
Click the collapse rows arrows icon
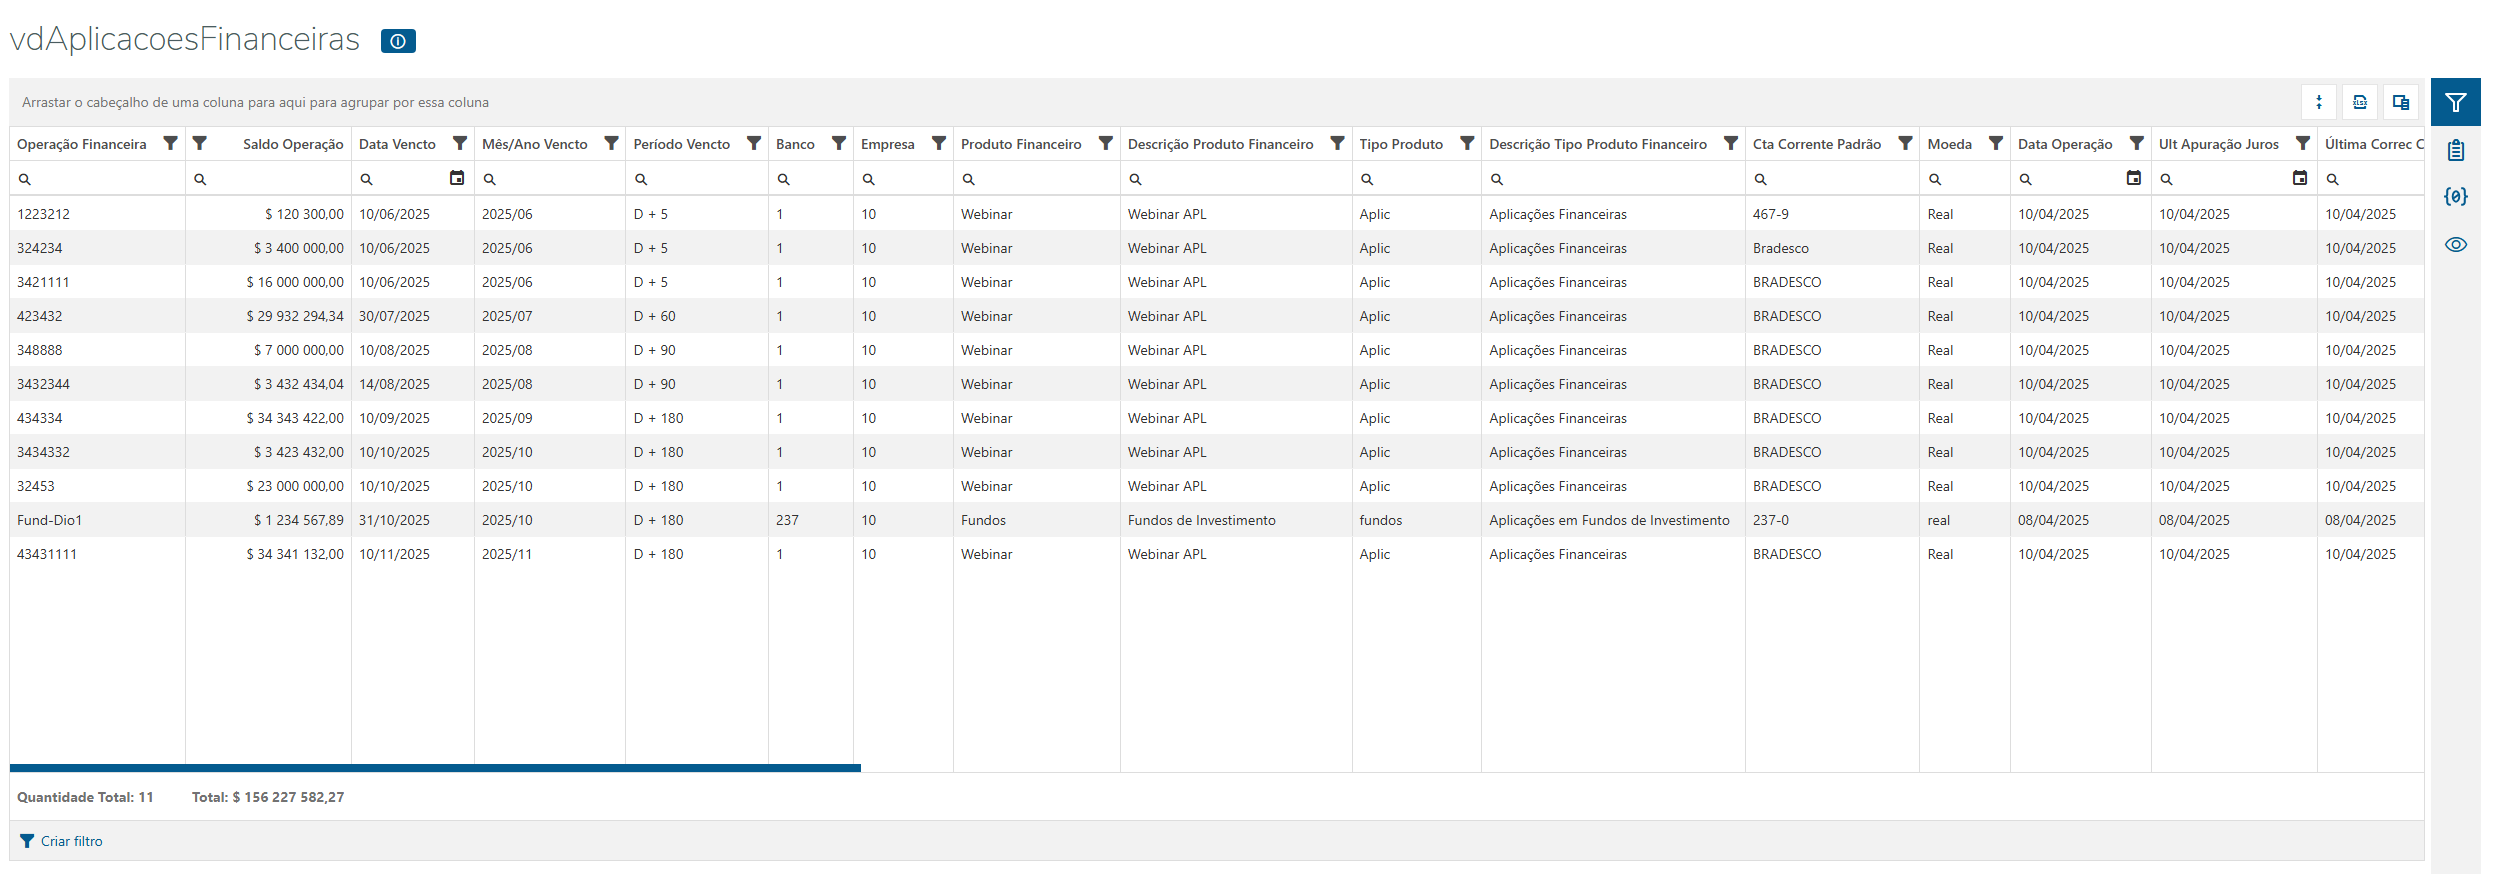pos(2319,102)
